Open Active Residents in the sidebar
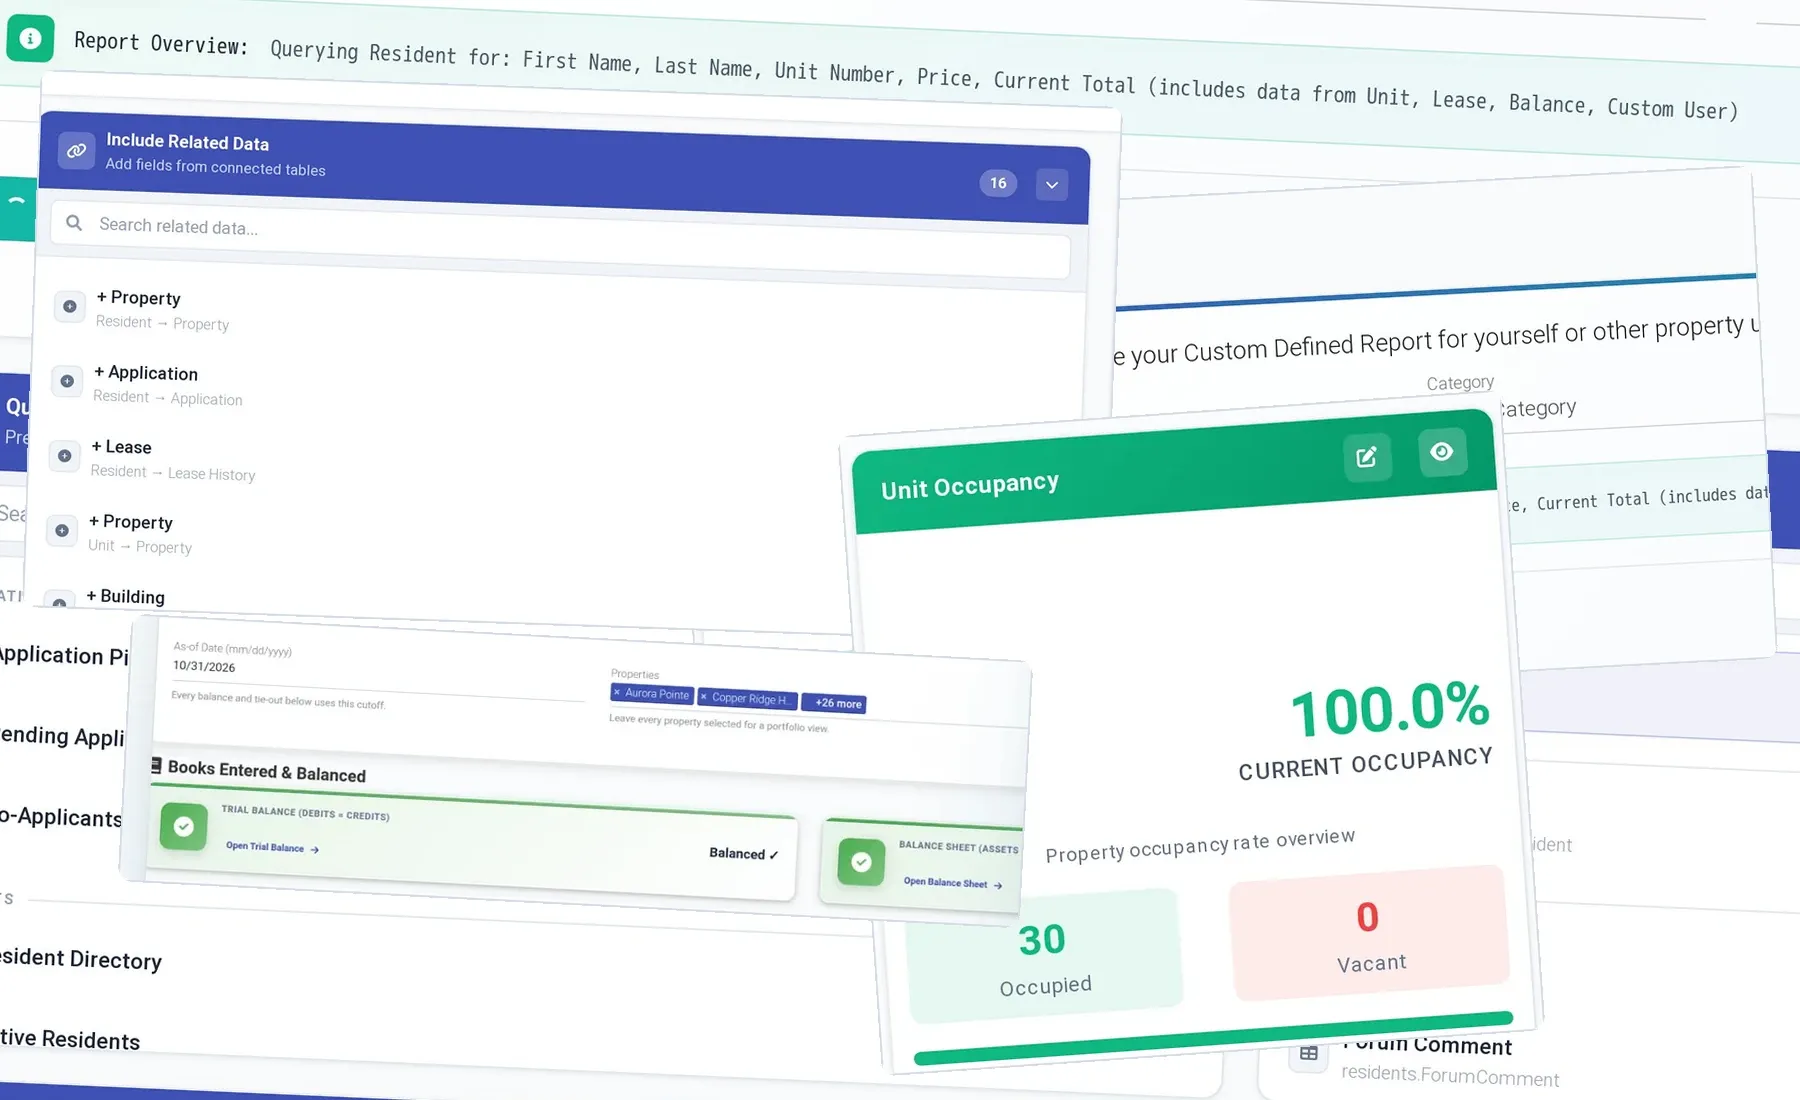The image size is (1800, 1100). tap(69, 1039)
